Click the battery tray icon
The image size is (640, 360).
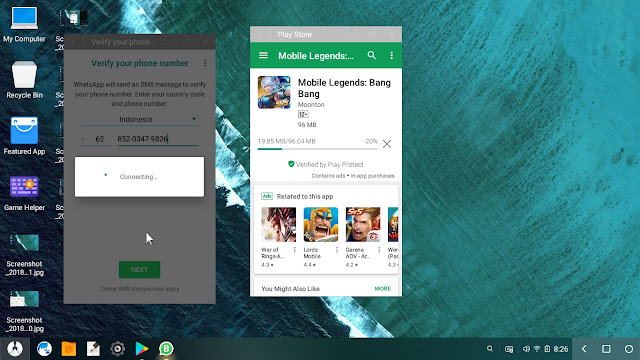pos(547,349)
